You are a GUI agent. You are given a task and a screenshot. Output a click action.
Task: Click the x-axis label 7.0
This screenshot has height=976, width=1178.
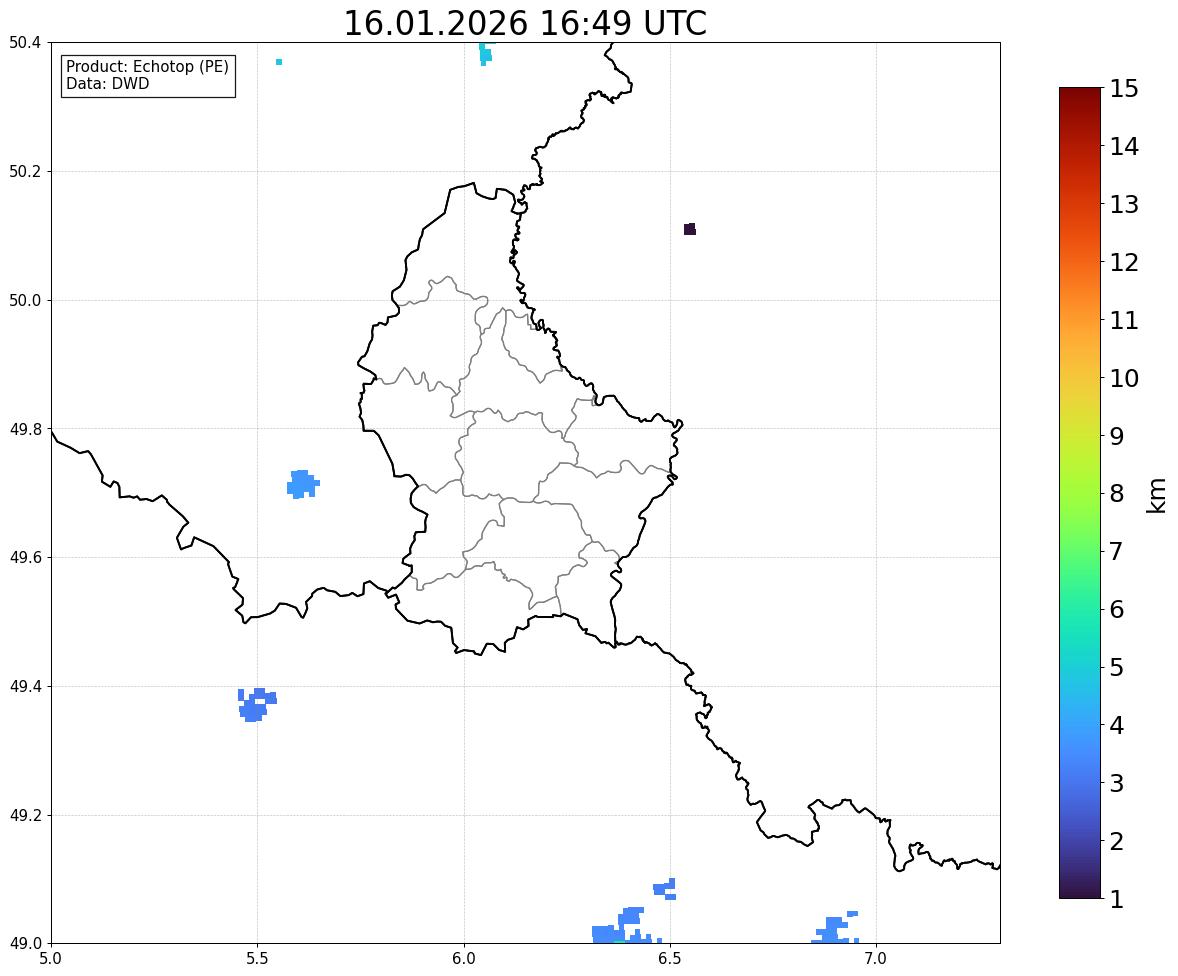(x=876, y=959)
